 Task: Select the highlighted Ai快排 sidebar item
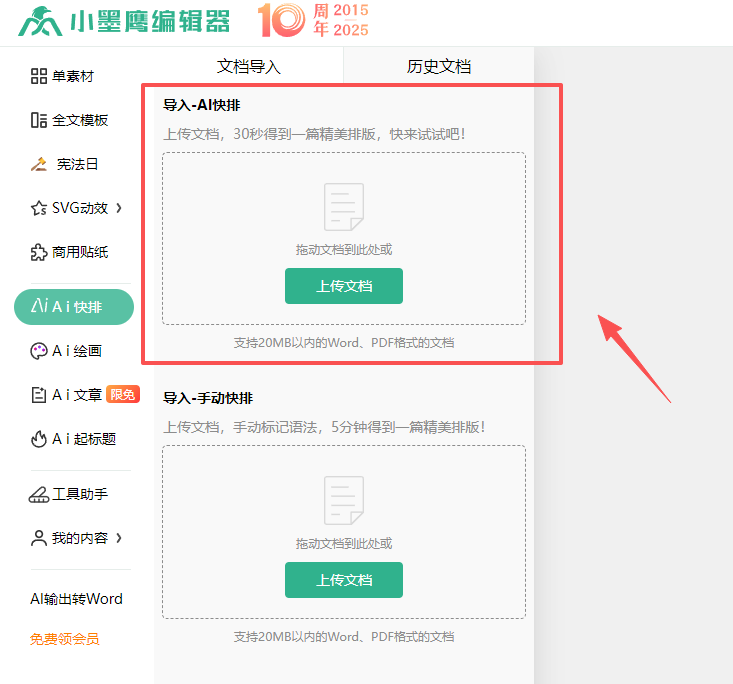pyautogui.click(x=74, y=307)
